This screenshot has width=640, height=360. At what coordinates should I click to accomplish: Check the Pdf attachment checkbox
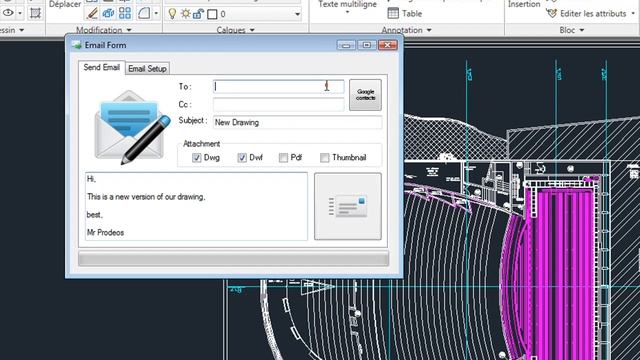pos(283,158)
